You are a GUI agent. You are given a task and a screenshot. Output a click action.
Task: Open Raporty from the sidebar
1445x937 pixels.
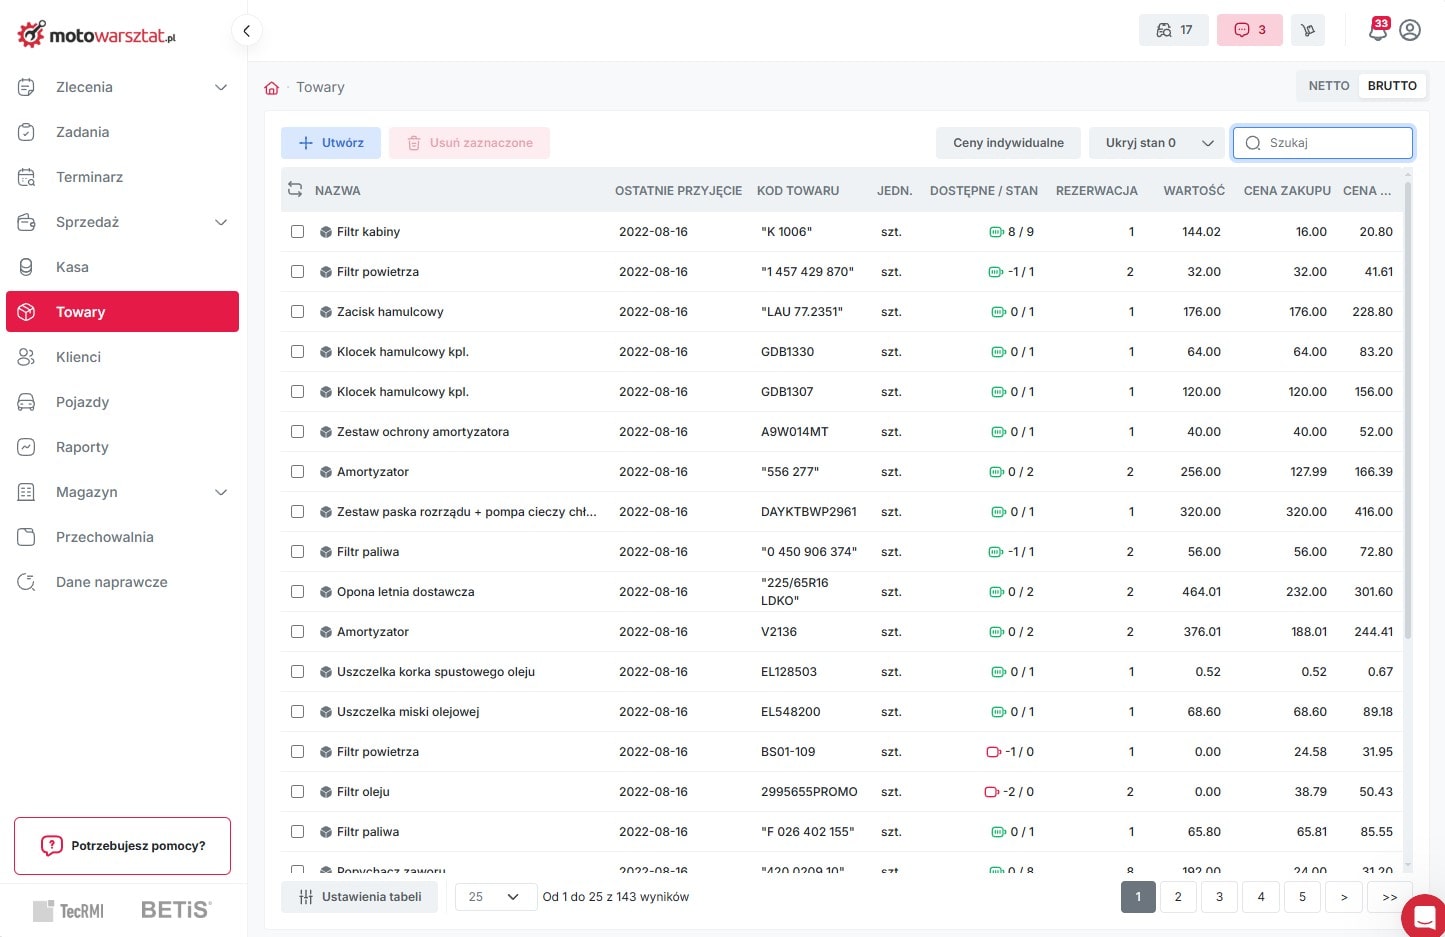[x=82, y=447]
